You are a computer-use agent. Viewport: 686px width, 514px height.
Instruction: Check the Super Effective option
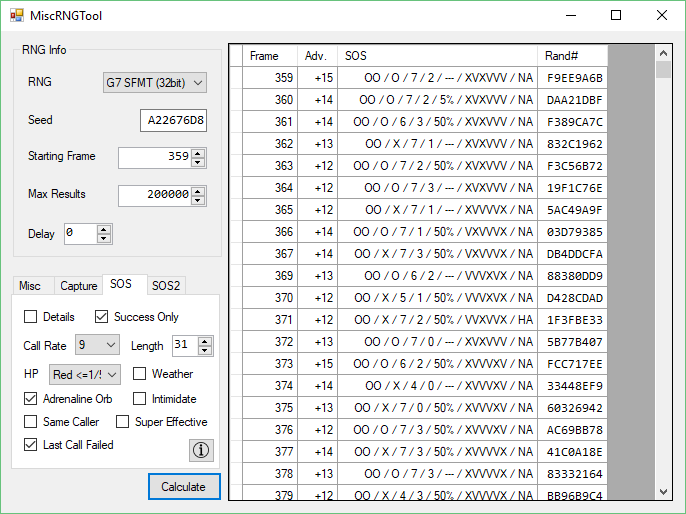click(122, 422)
